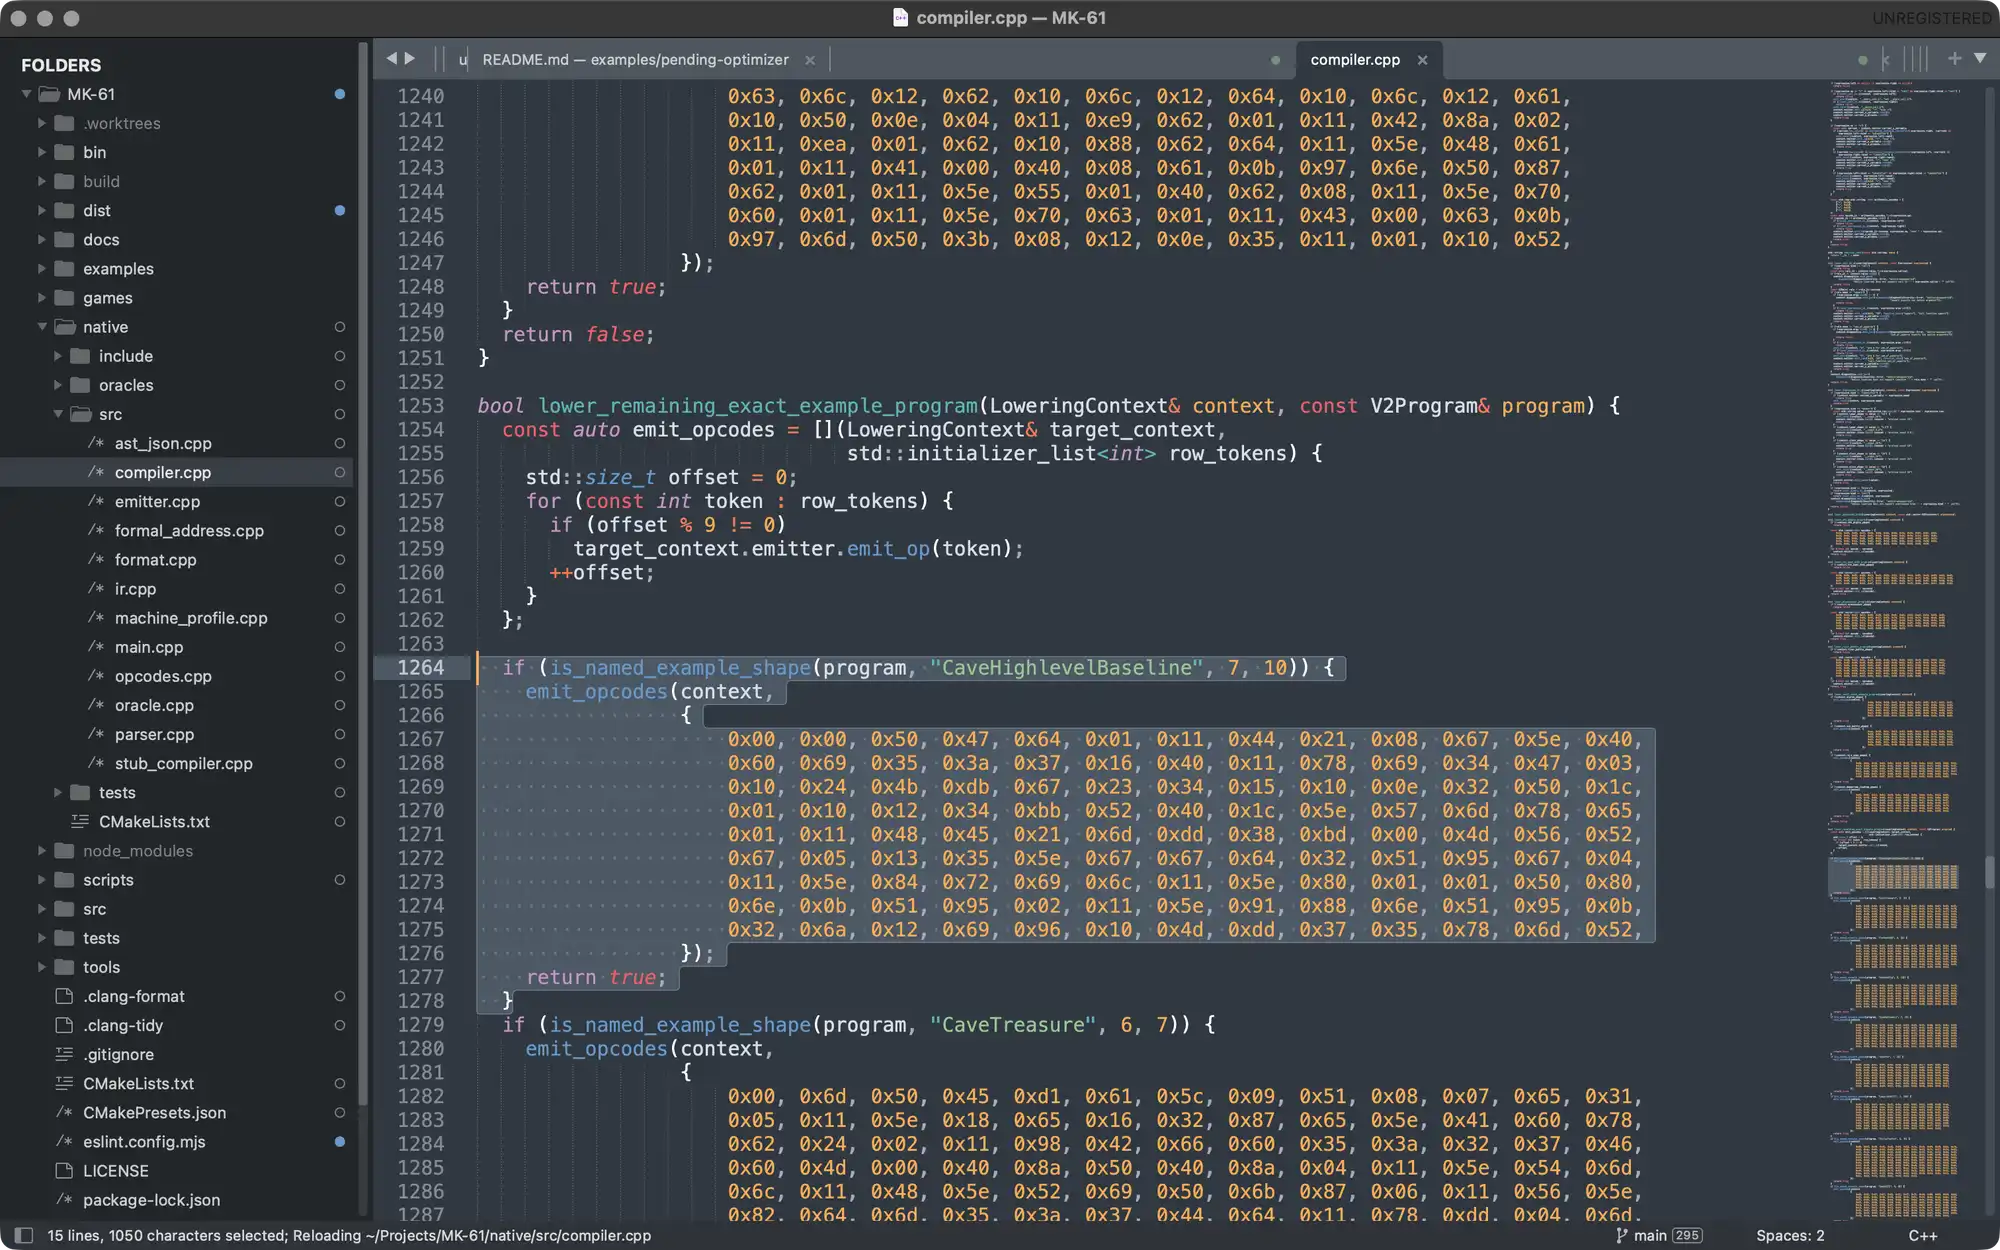The height and width of the screenshot is (1250, 2000).
Task: Click the code icon next to parser.cpp
Action: coord(96,734)
